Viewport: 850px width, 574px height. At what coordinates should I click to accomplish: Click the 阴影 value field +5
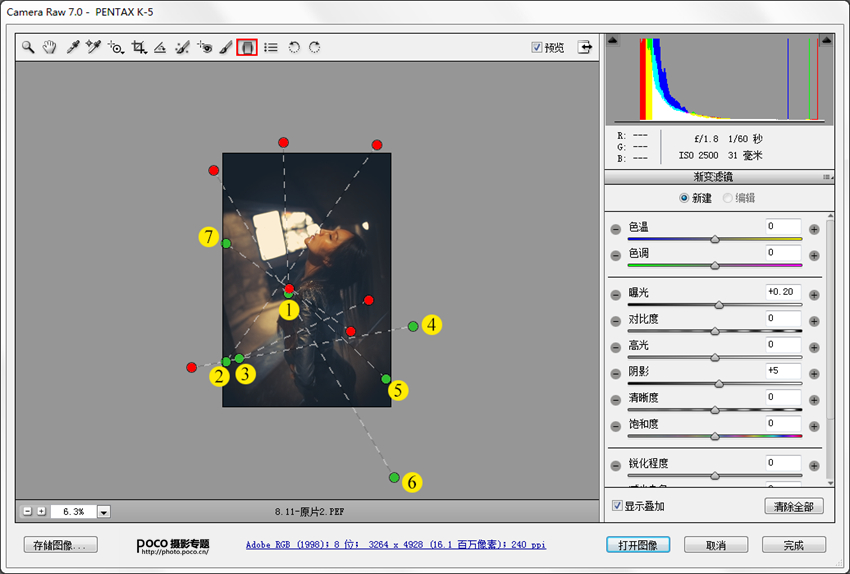[783, 371]
